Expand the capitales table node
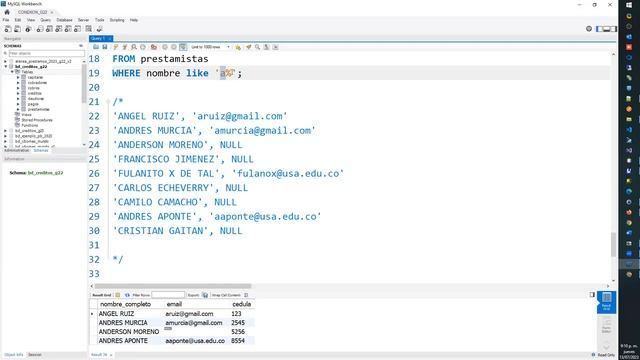This screenshot has height=360, width=640. 18,77
